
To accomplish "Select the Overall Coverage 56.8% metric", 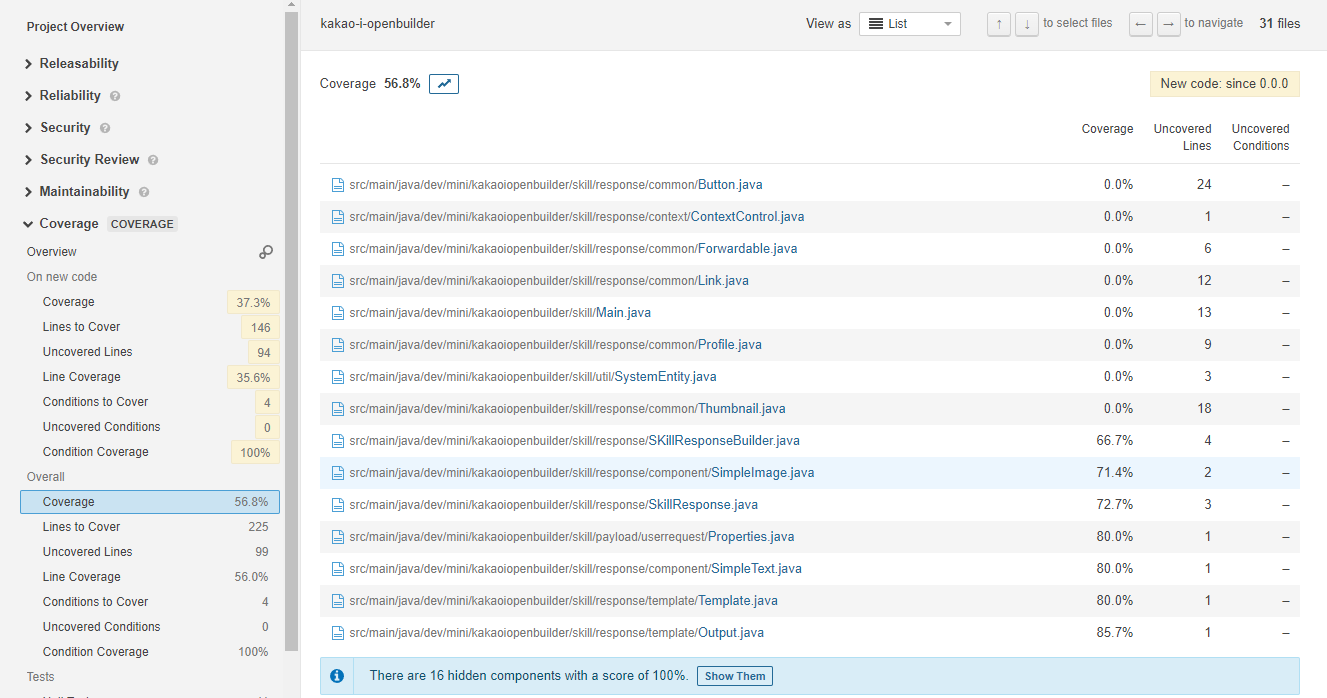I will 149,501.
